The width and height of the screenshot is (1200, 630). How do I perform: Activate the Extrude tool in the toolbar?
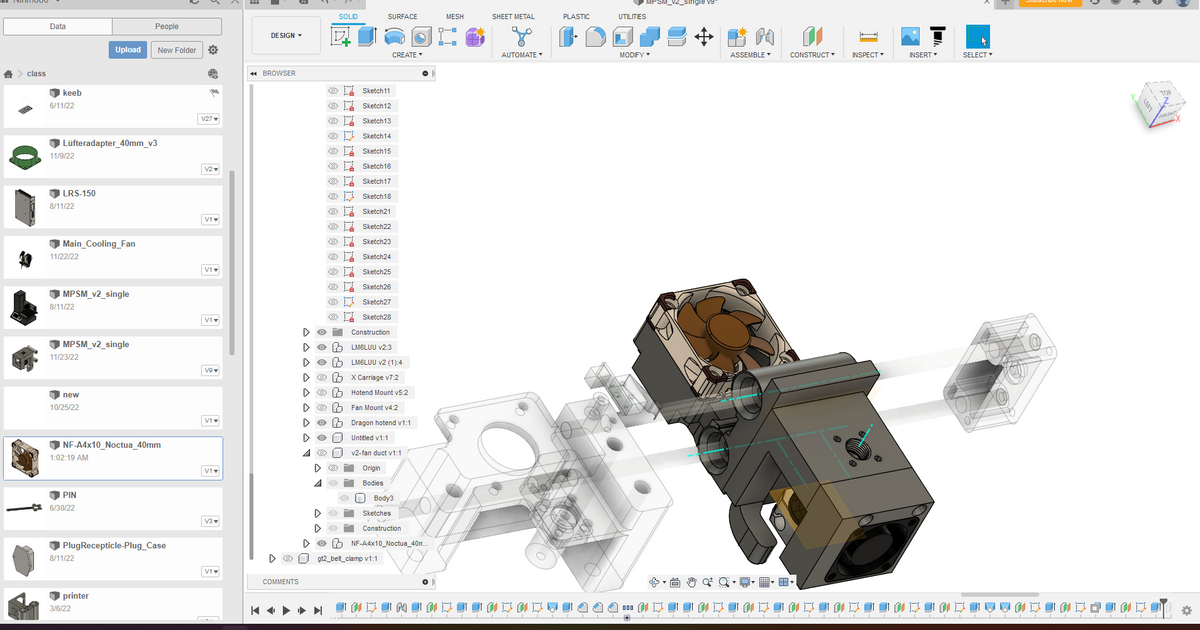[366, 36]
